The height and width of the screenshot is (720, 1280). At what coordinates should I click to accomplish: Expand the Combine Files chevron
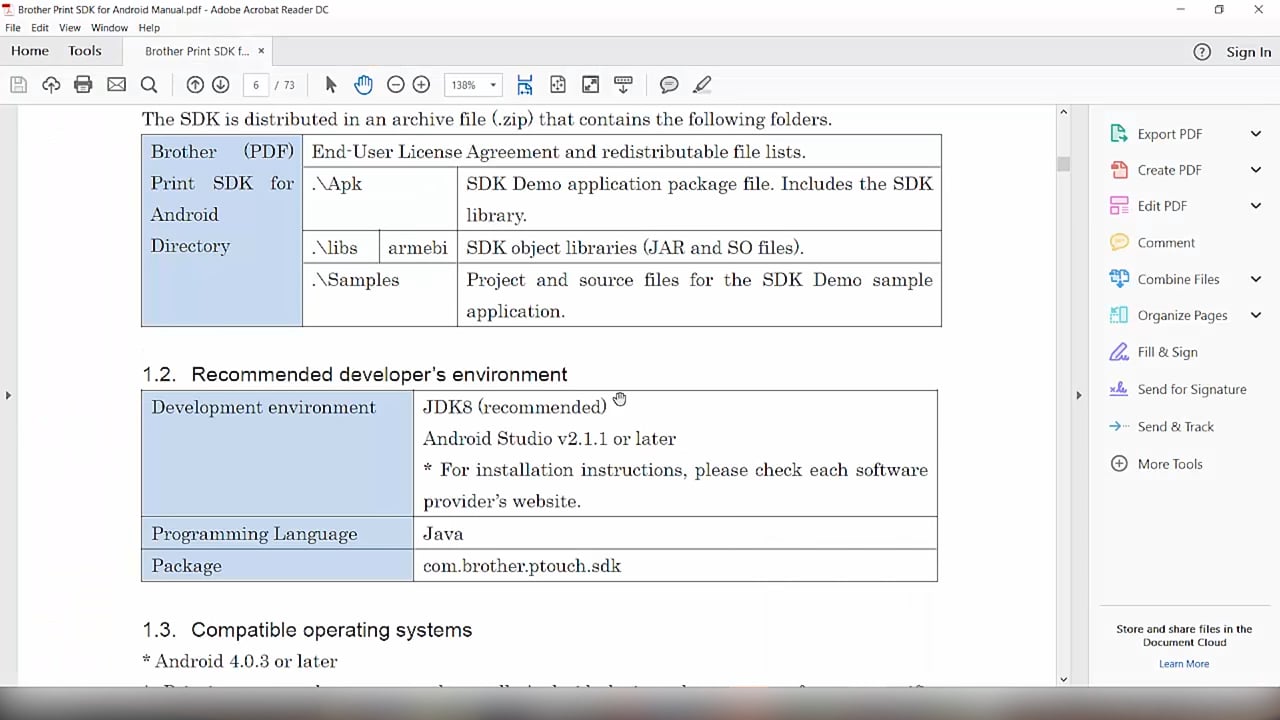pos(1256,279)
